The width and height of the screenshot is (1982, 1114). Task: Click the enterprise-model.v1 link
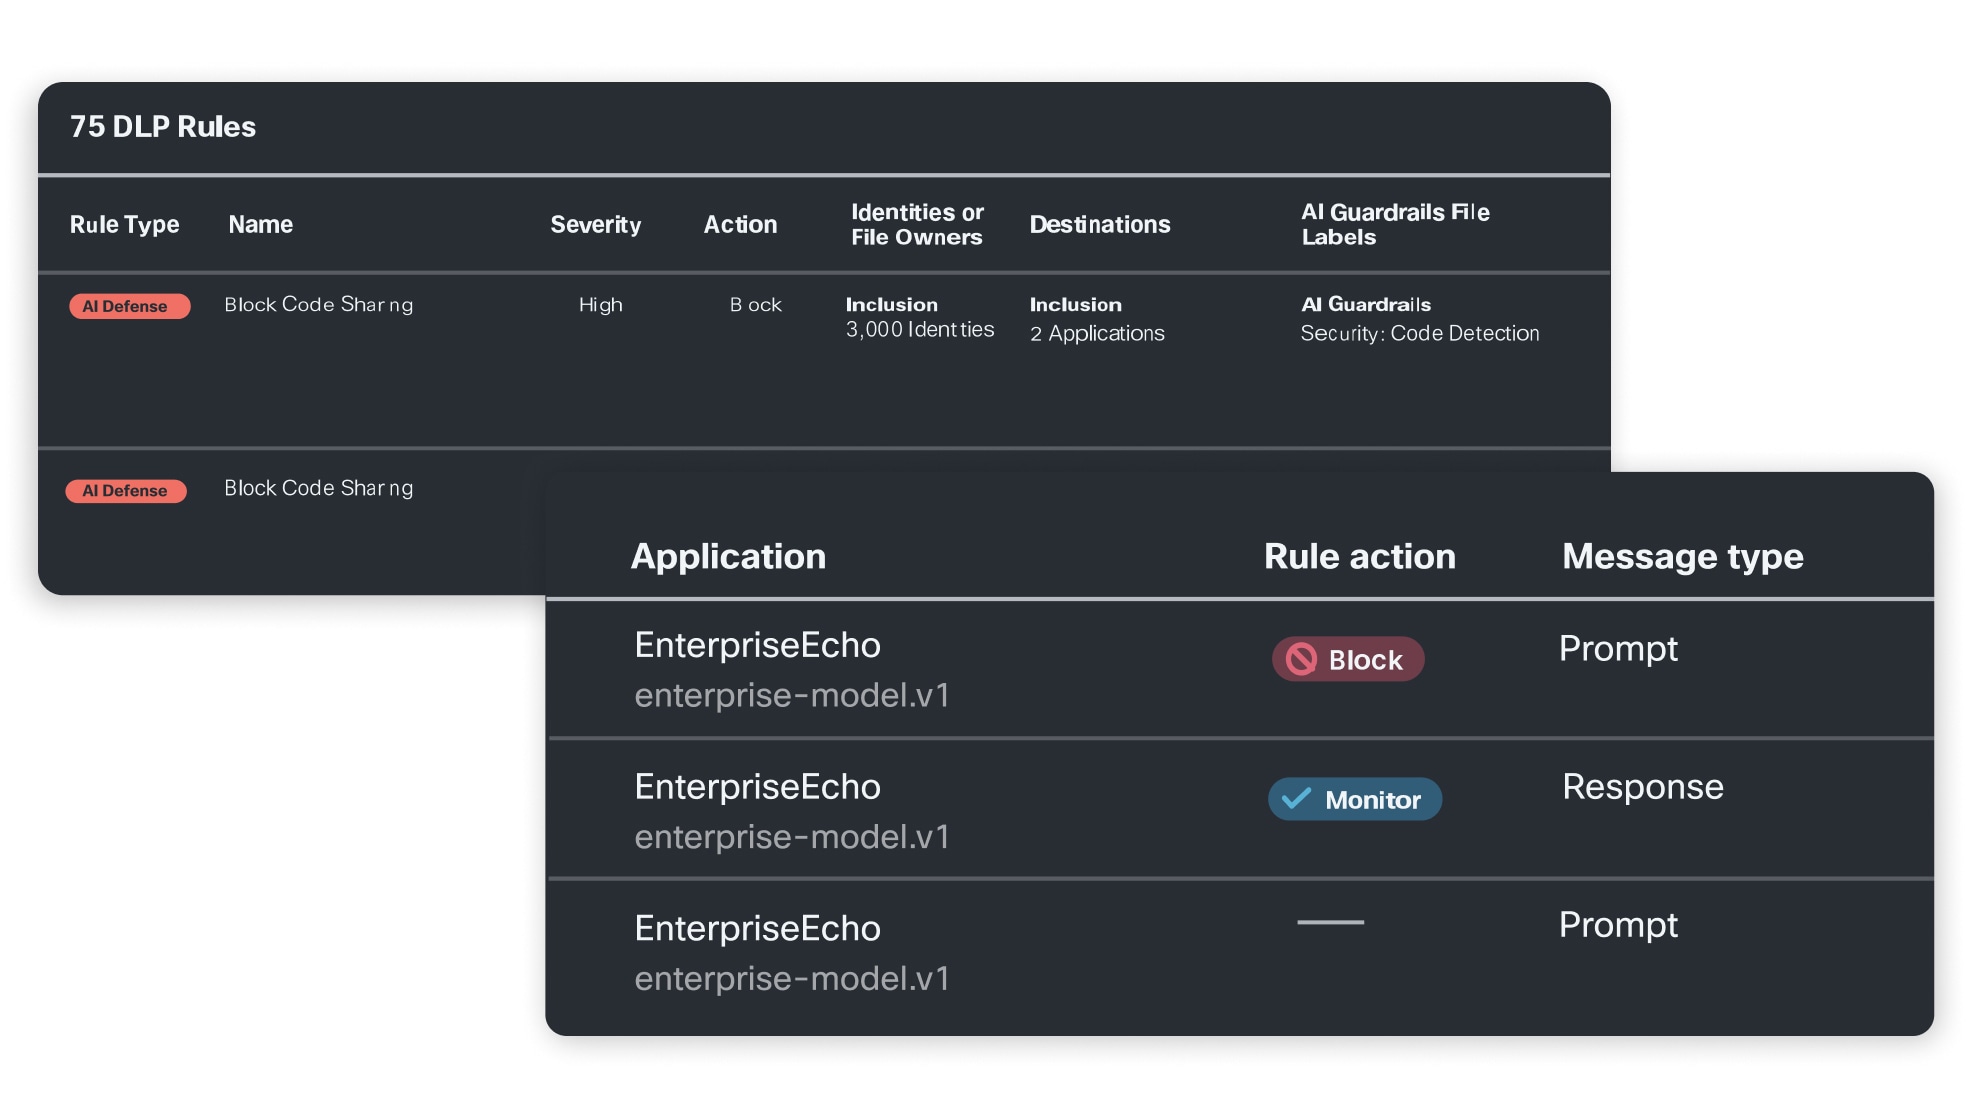(794, 693)
